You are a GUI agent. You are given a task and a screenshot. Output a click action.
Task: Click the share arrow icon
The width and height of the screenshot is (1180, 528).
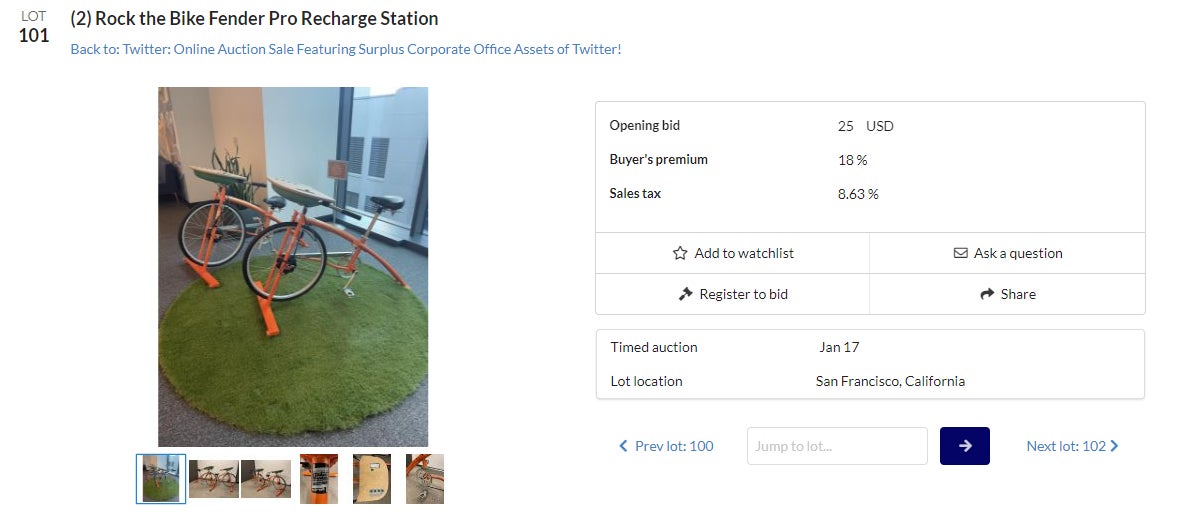coord(987,295)
